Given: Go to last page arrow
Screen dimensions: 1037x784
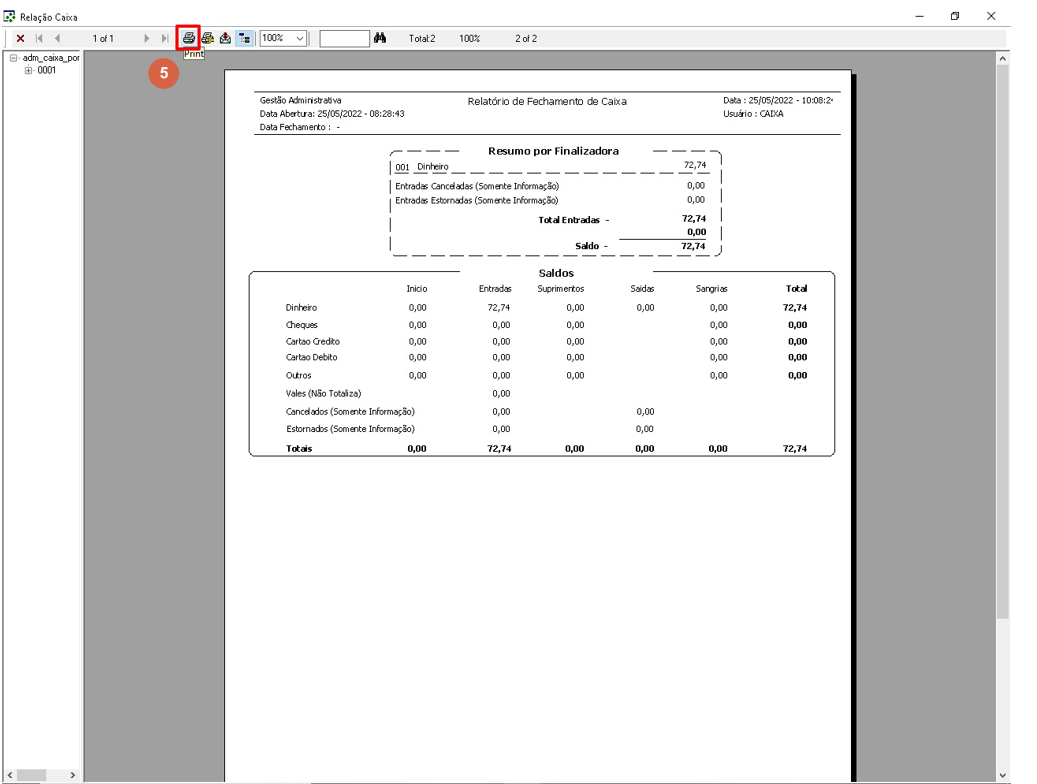Looking at the screenshot, I should click(165, 38).
